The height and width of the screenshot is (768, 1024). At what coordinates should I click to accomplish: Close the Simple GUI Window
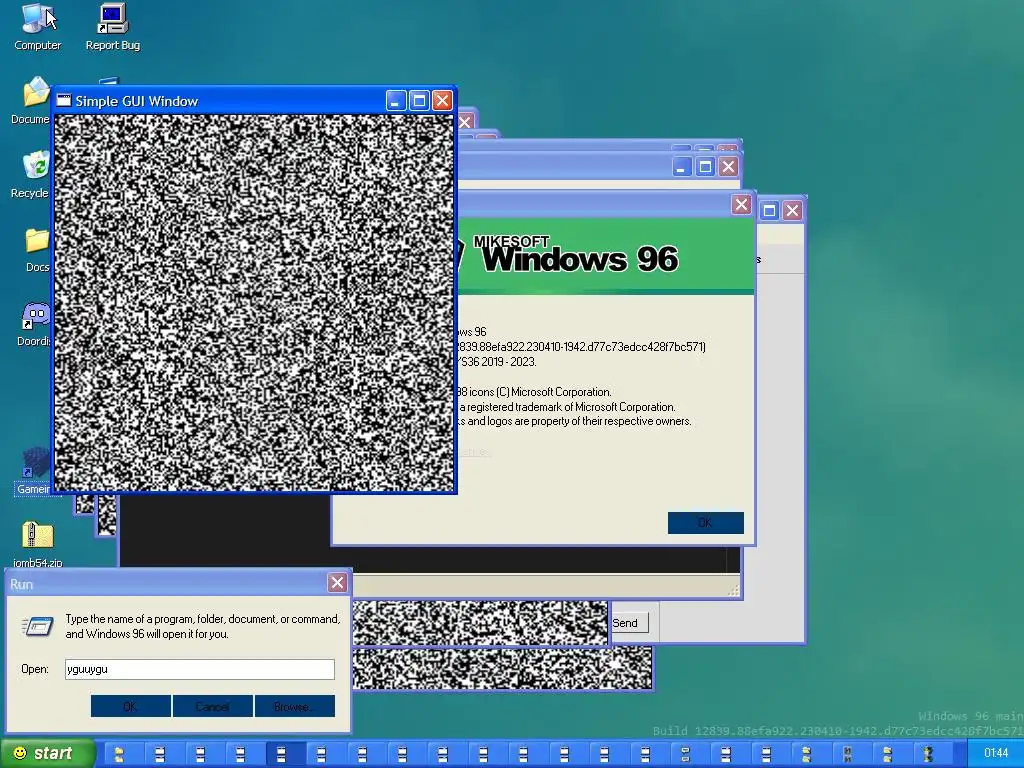click(442, 101)
